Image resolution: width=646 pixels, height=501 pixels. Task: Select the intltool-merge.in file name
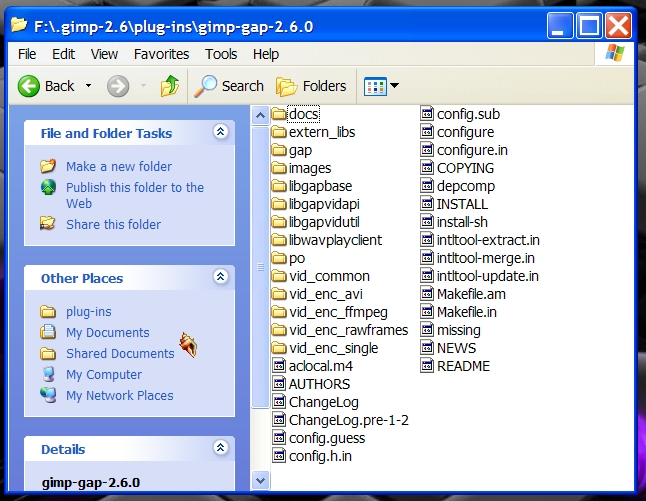pyautogui.click(x=486, y=258)
